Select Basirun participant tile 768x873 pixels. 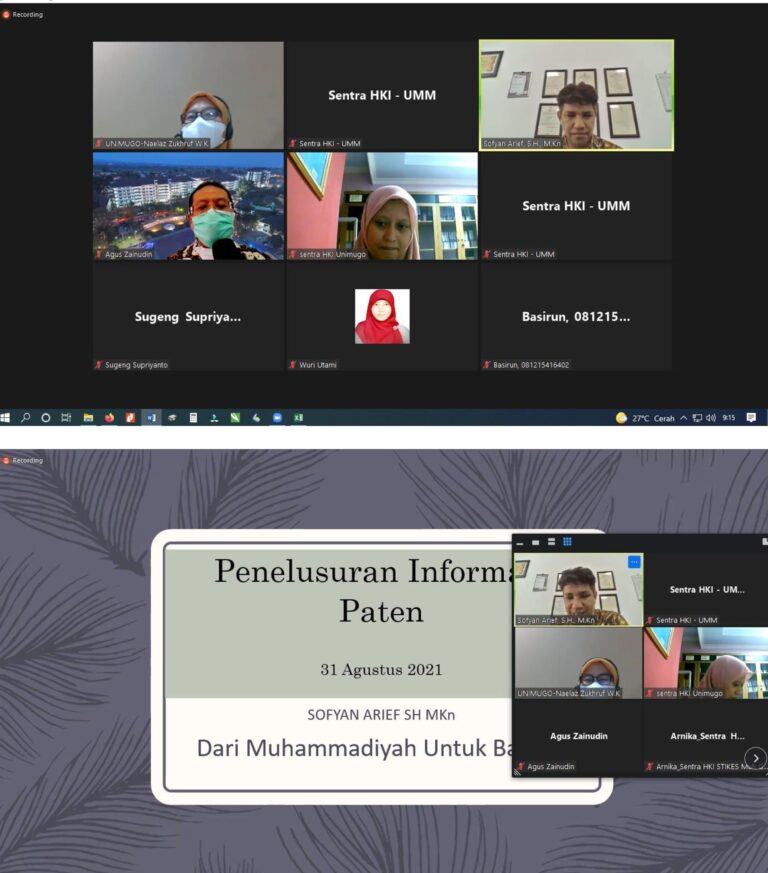click(x=576, y=317)
